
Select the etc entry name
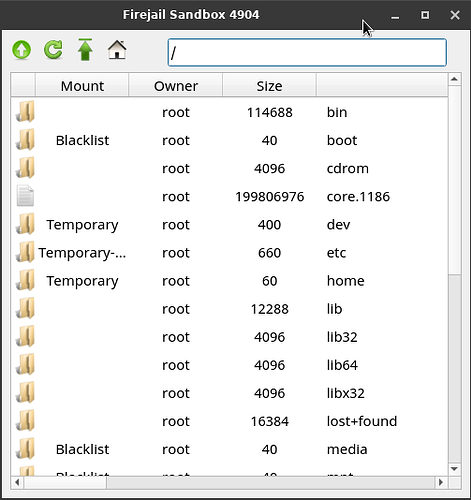[336, 253]
